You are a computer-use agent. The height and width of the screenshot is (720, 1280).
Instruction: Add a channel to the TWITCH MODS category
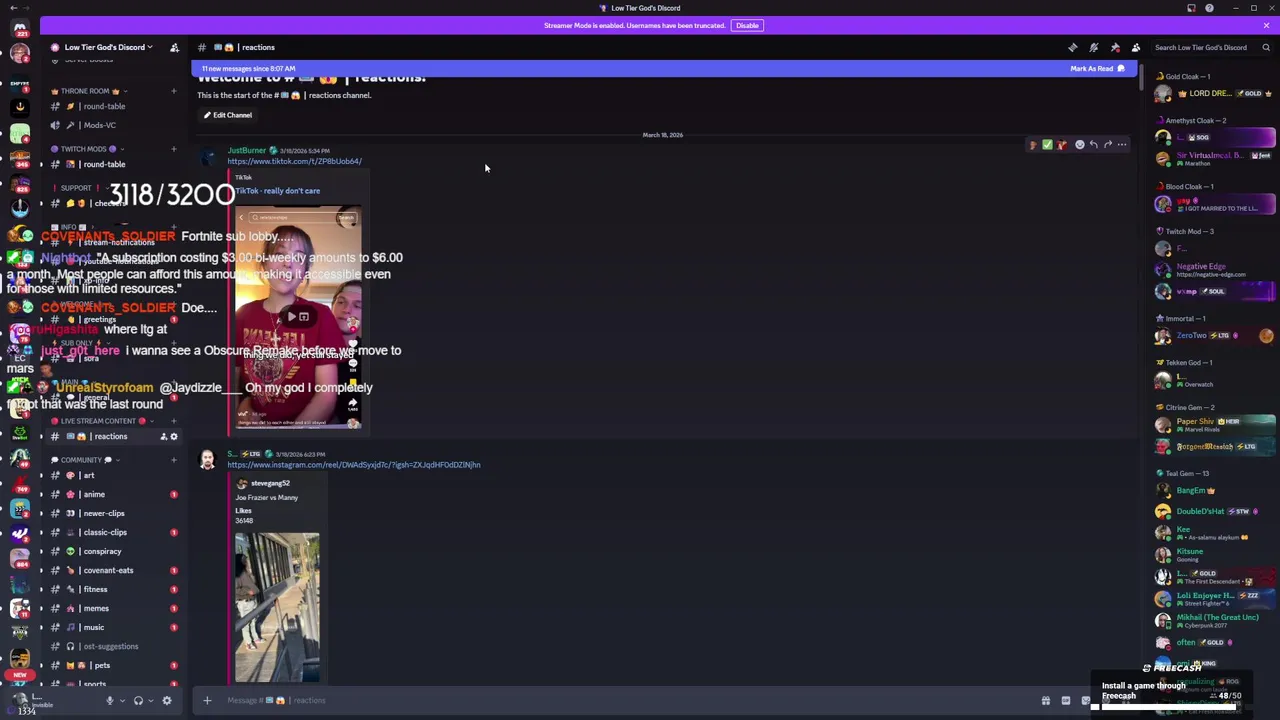point(173,149)
